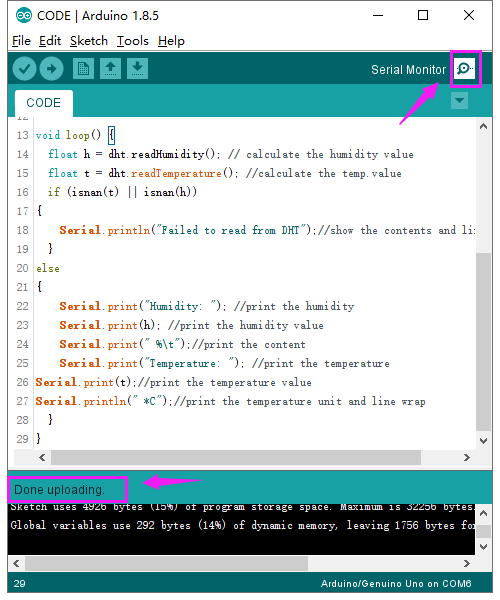Save the sketch with Save icon

(137, 69)
